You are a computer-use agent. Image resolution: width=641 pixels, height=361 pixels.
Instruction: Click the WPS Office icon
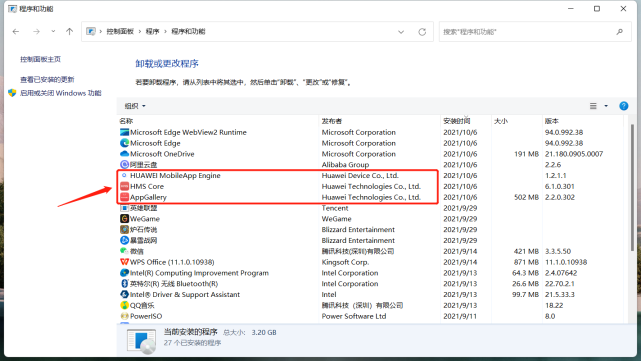click(124, 262)
